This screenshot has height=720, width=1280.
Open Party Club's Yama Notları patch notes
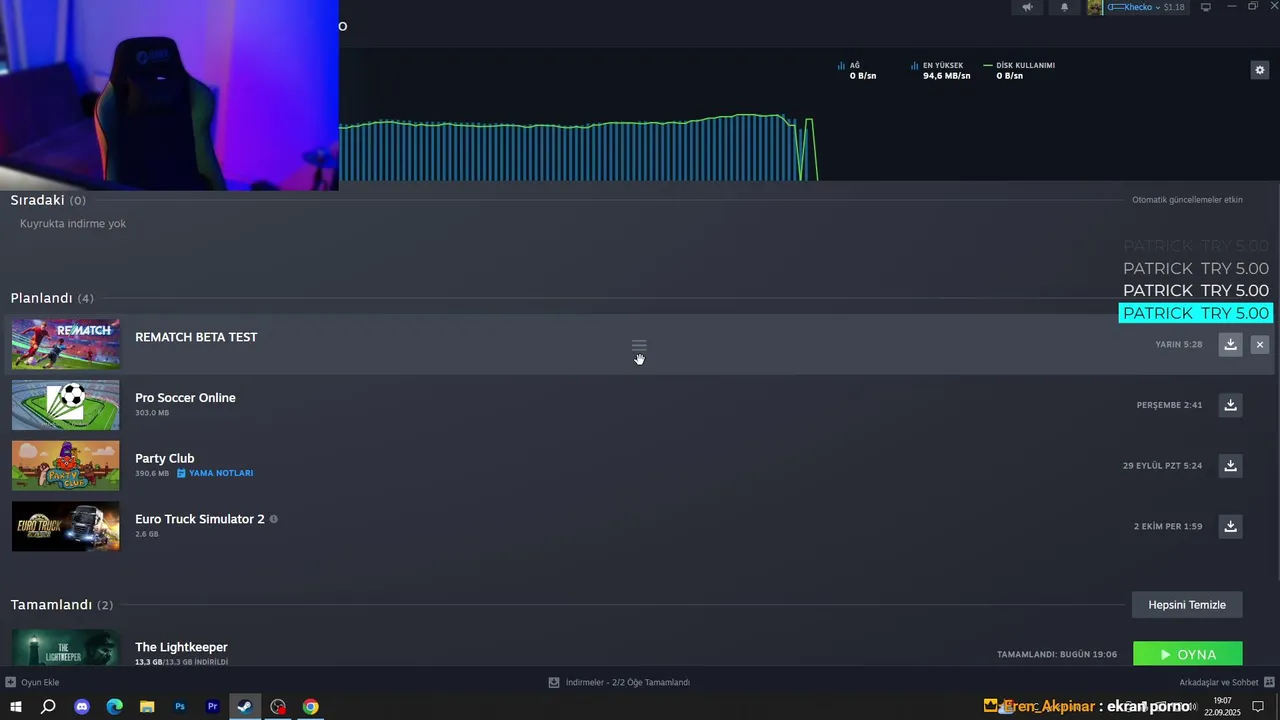(x=215, y=473)
